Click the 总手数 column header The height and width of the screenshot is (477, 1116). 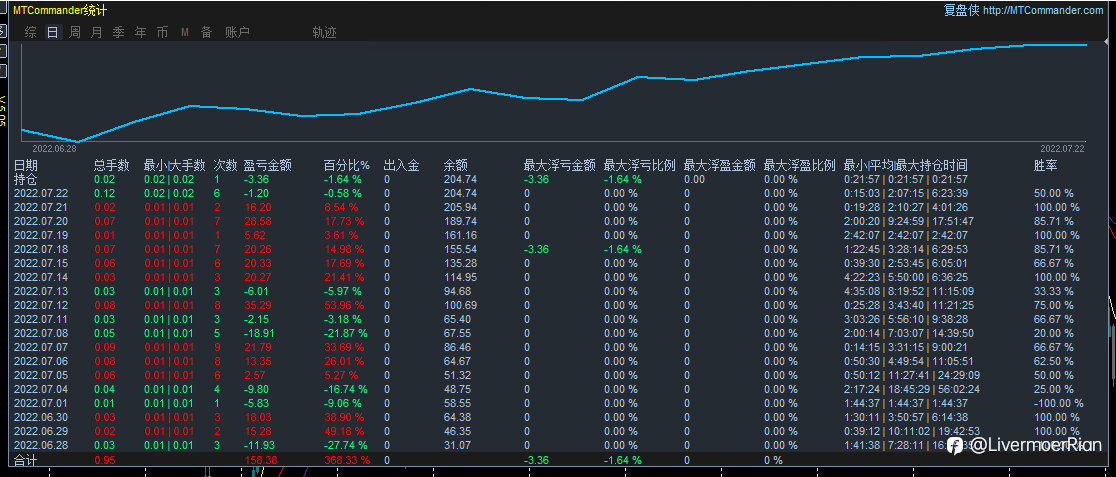(112, 165)
